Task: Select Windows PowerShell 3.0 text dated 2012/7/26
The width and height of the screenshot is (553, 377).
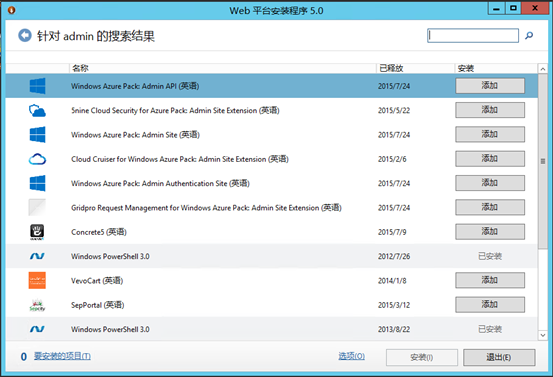Action: (110, 256)
